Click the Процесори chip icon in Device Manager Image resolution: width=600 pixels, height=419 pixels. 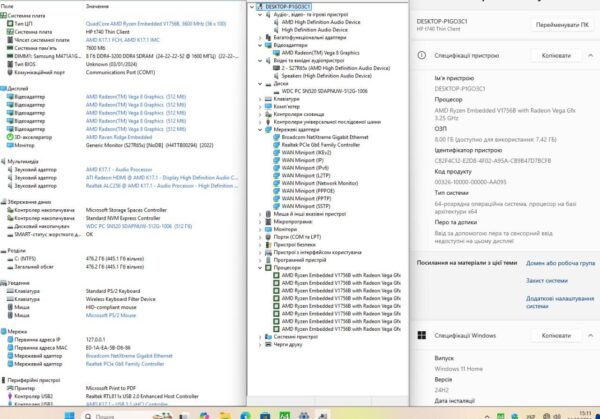point(268,267)
